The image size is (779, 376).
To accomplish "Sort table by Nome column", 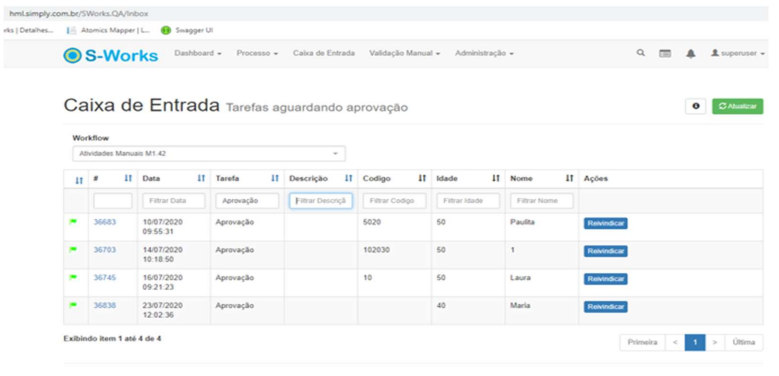I will pos(569,178).
